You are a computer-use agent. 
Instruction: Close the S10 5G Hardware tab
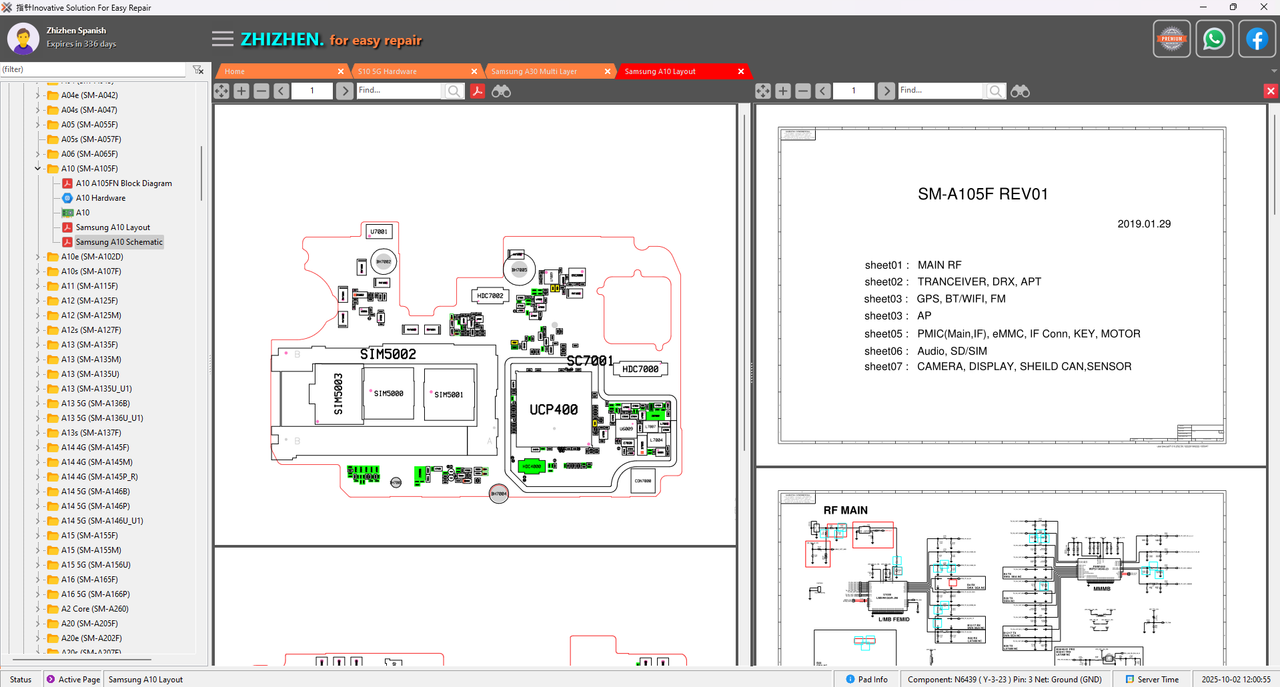click(474, 71)
